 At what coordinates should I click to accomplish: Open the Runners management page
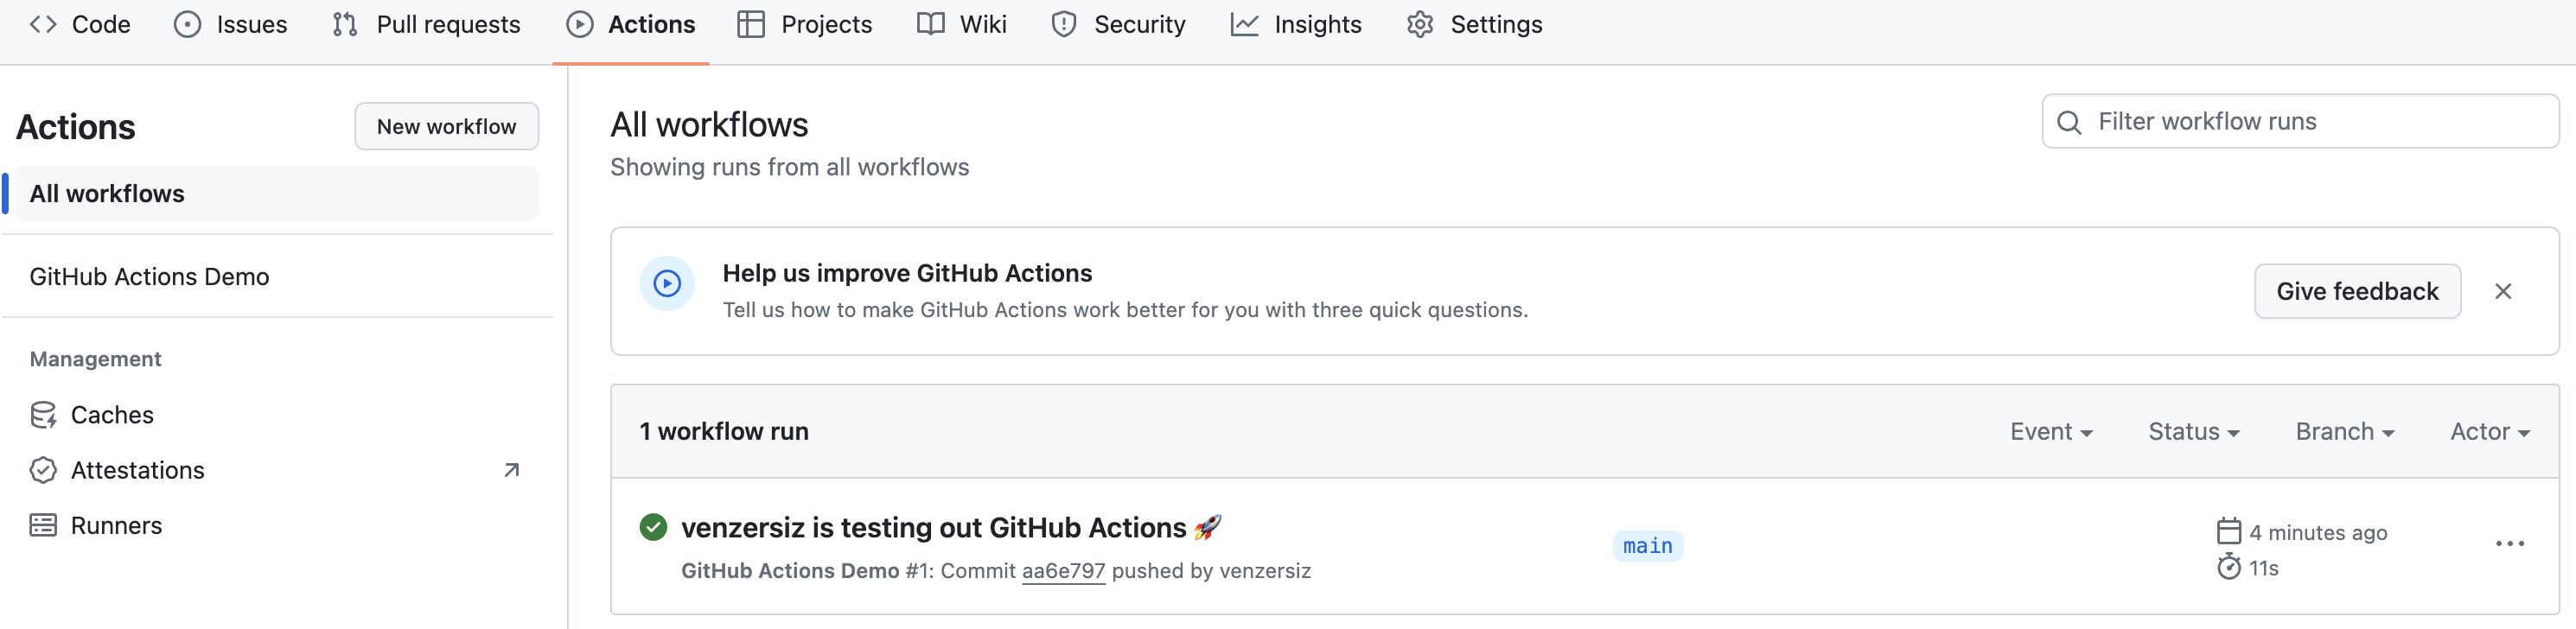coord(116,525)
